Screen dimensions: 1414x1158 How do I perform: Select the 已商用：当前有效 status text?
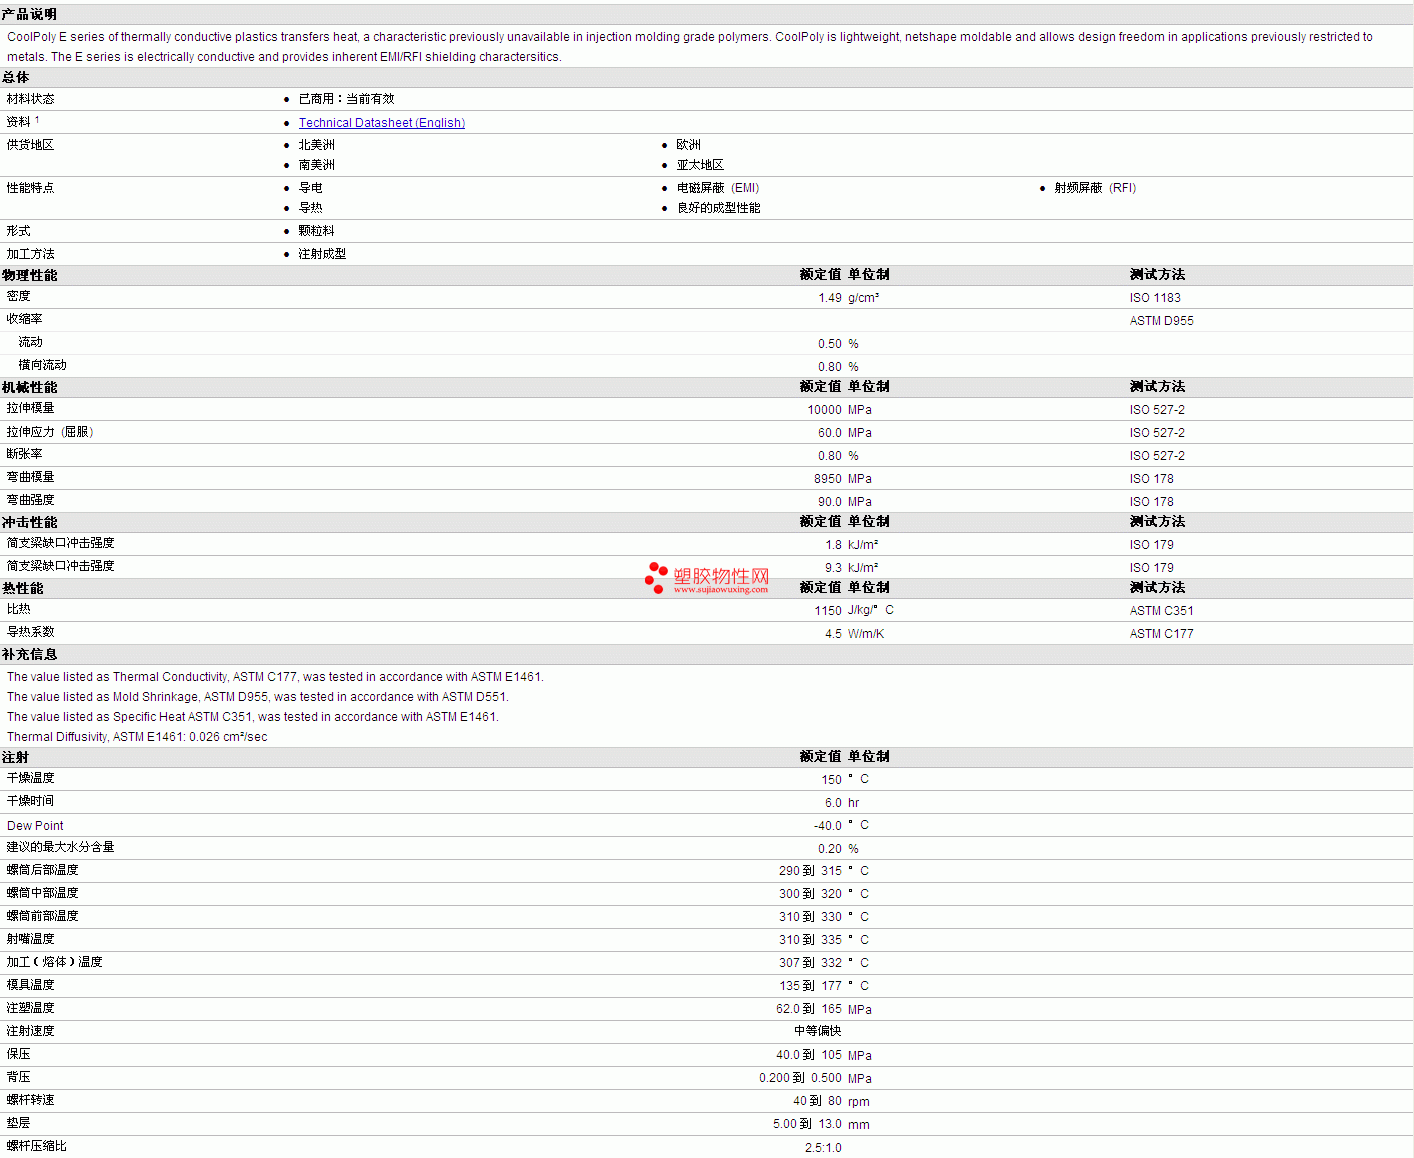[347, 99]
